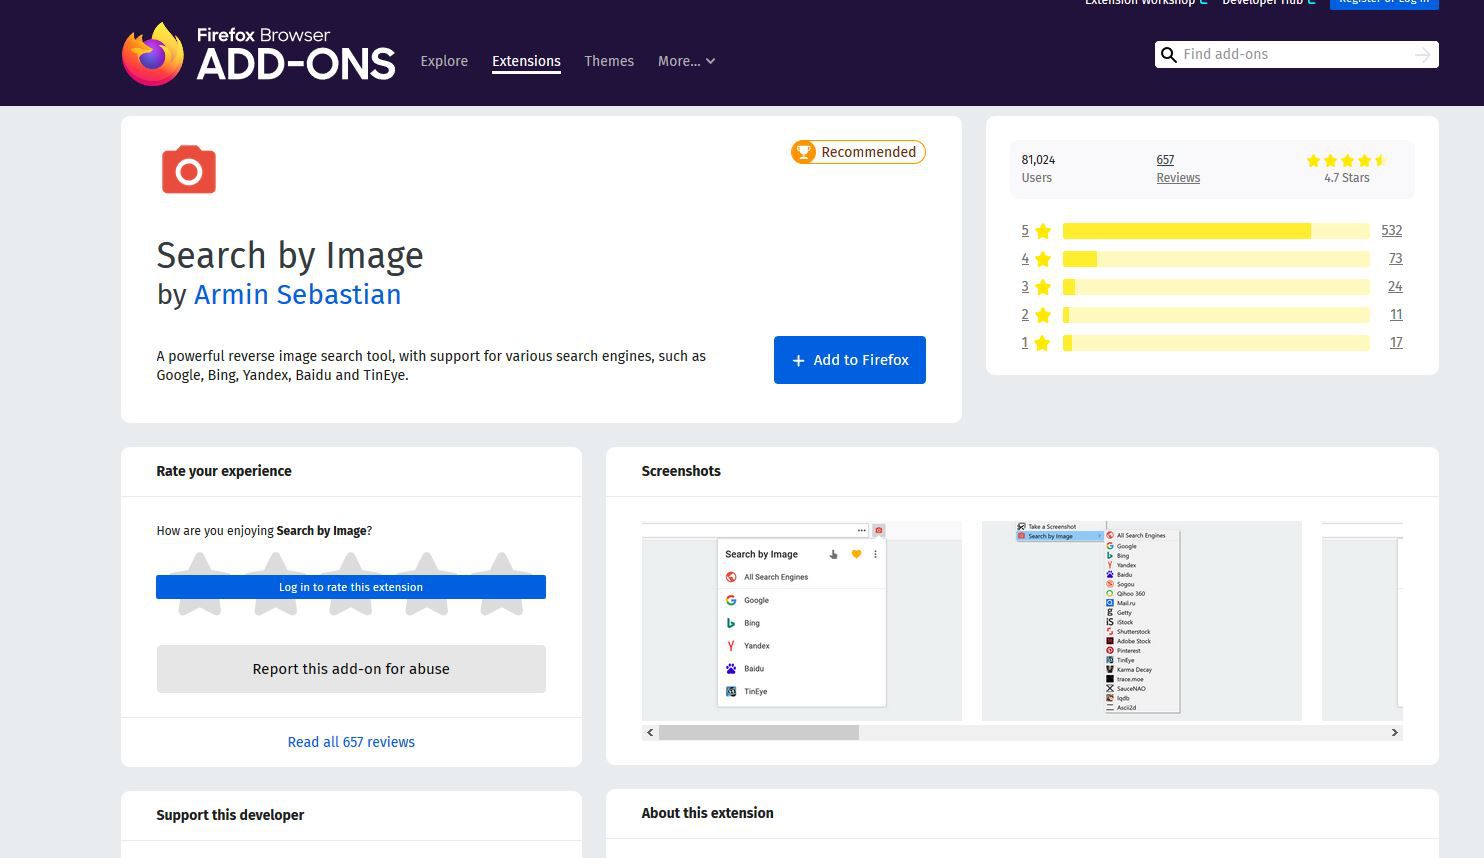The image size is (1484, 858).
Task: Open the Themes tab
Action: click(x=609, y=61)
